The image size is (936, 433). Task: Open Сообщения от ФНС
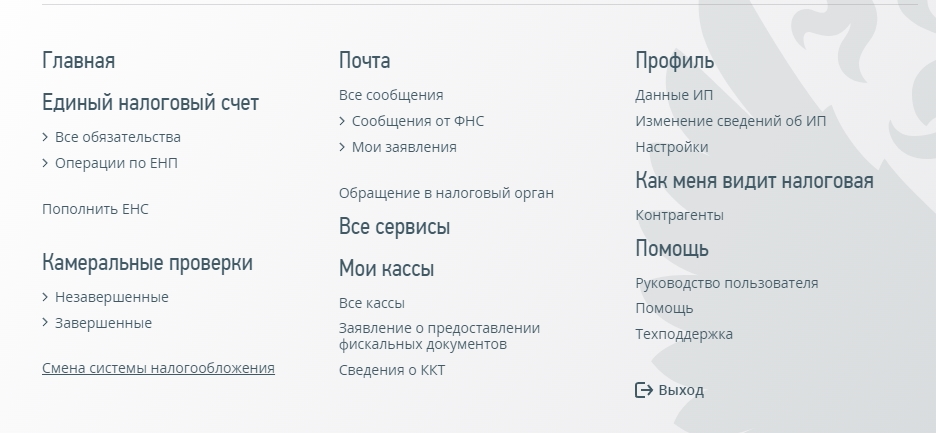coord(418,121)
